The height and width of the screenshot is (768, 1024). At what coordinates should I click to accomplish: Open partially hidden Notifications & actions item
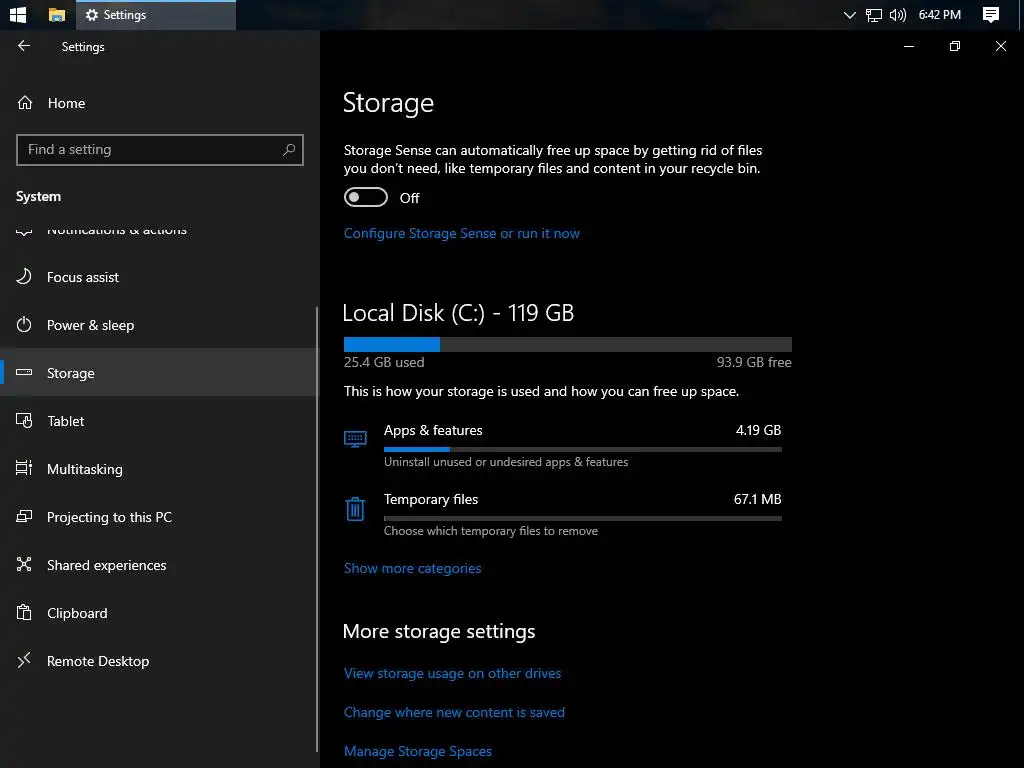pyautogui.click(x=159, y=232)
